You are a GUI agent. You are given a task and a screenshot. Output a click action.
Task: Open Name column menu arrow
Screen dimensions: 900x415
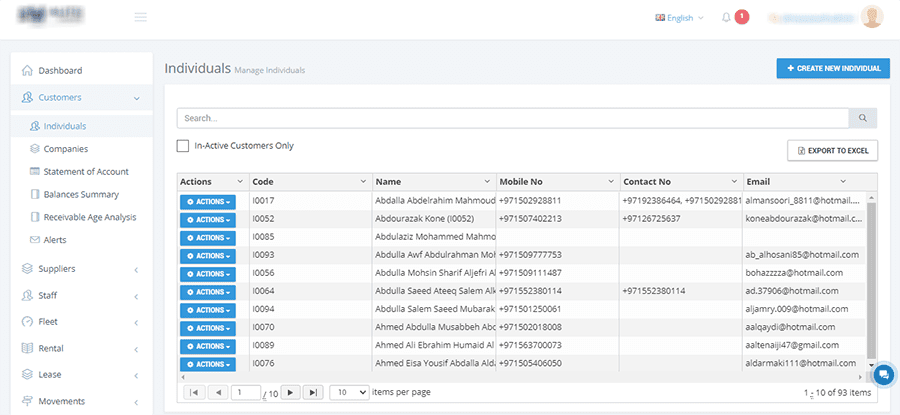tap(487, 181)
